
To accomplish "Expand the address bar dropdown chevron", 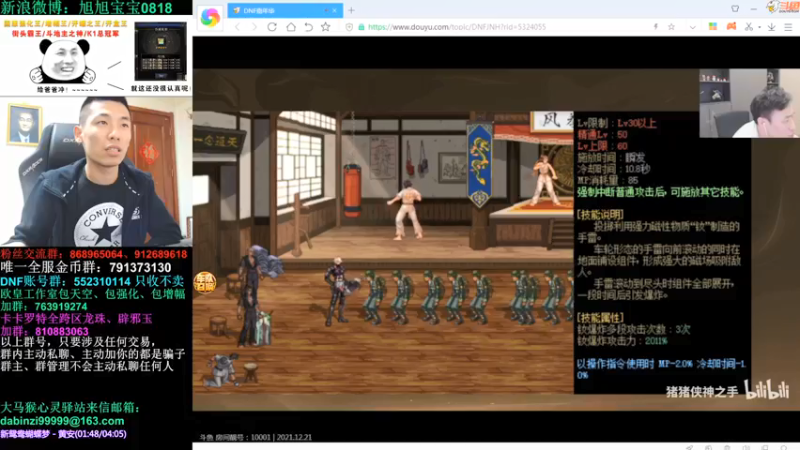I will [692, 27].
